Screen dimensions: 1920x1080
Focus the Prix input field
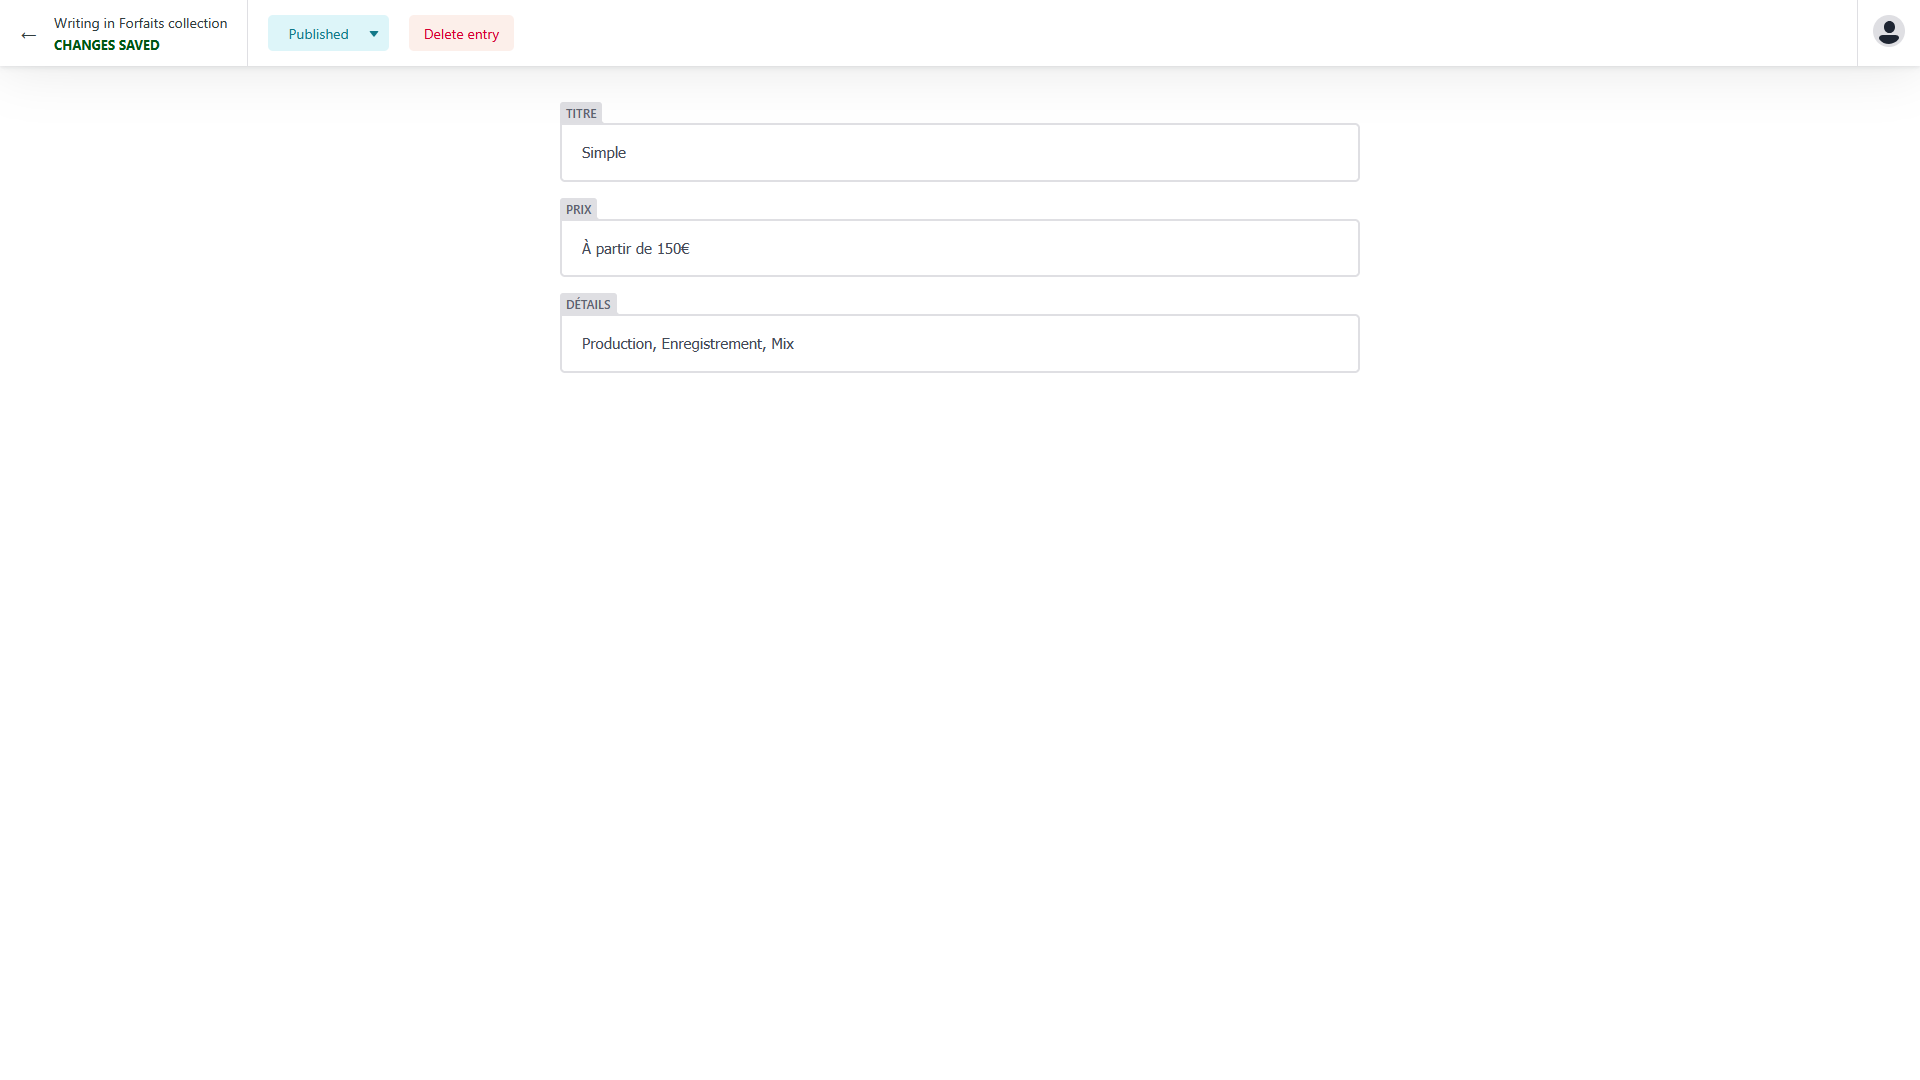tap(958, 249)
